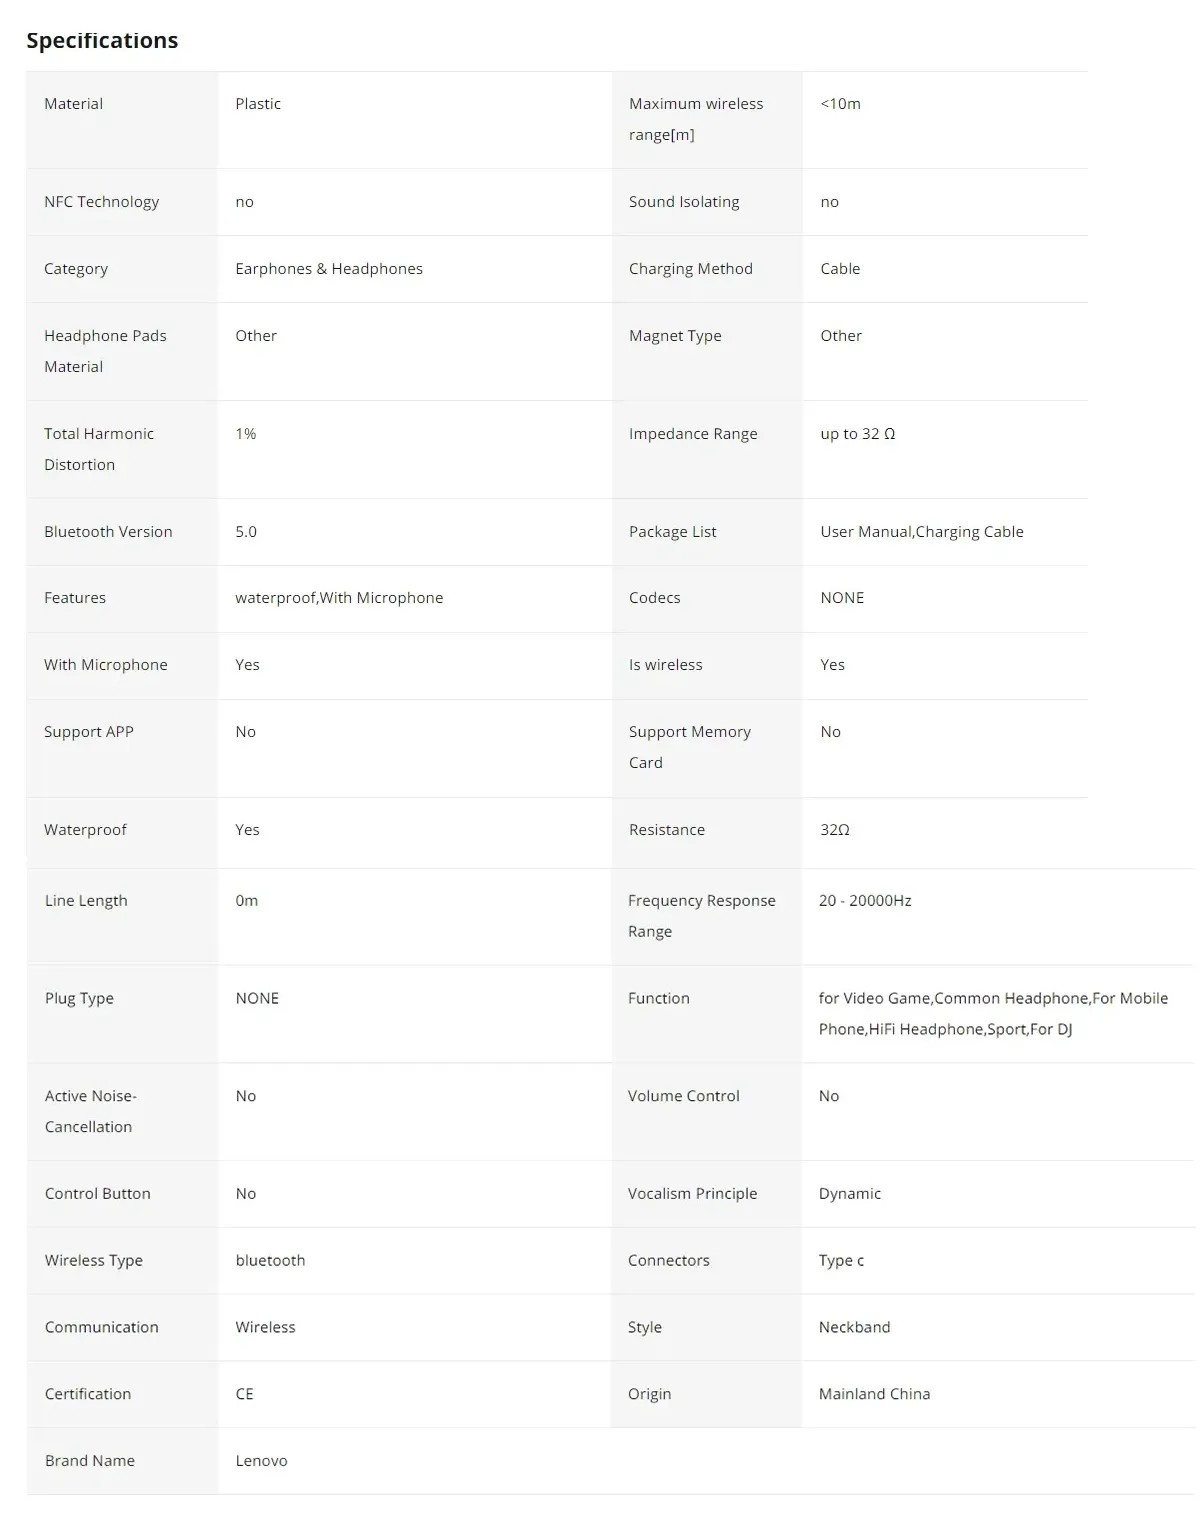Select the Connectors Type c value
The height and width of the screenshot is (1524, 1200).
coord(841,1261)
